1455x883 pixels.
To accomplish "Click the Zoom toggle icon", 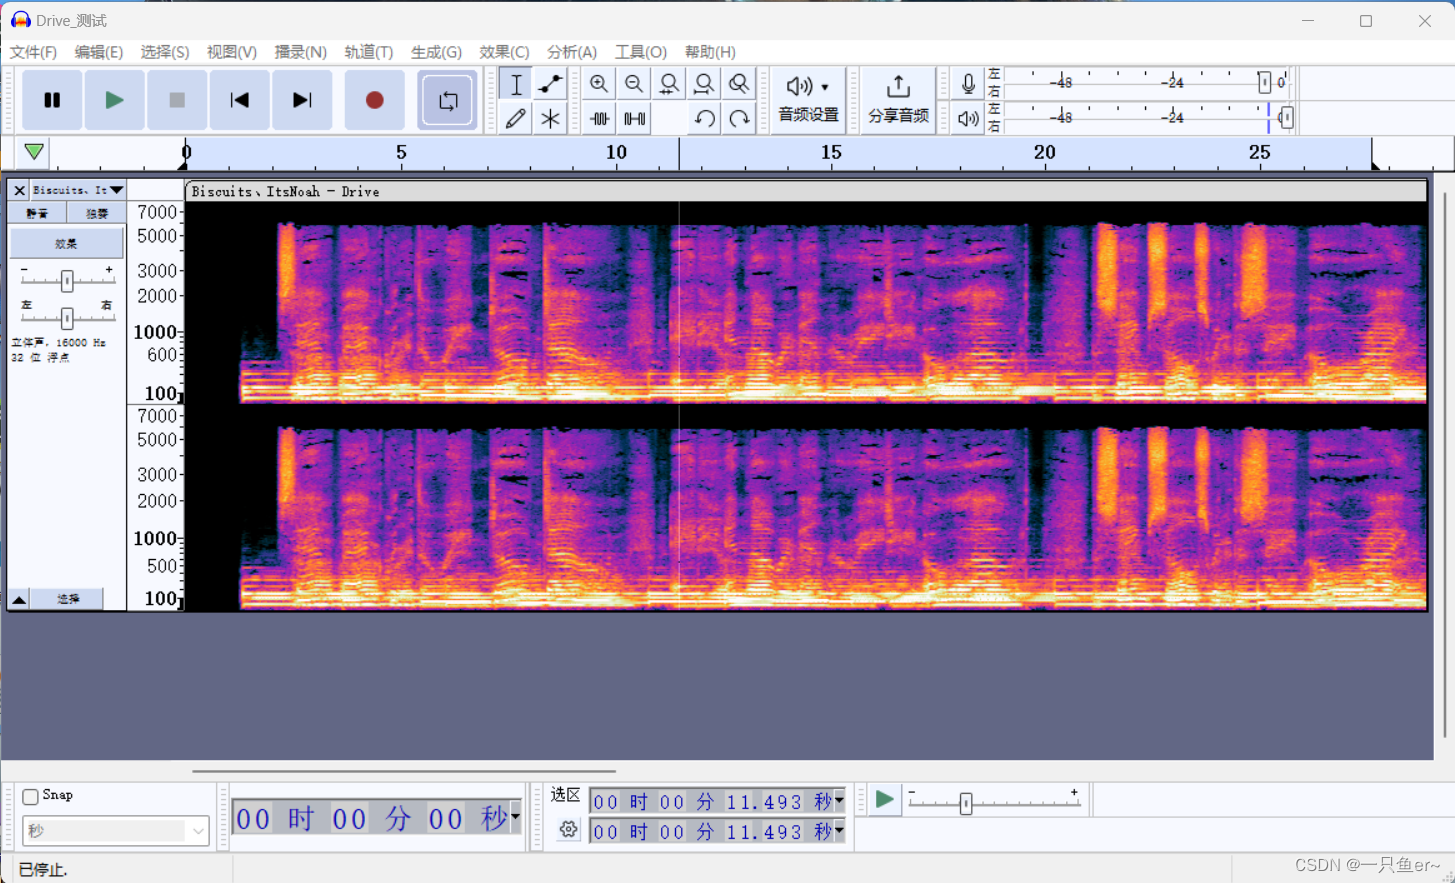I will pos(739,84).
